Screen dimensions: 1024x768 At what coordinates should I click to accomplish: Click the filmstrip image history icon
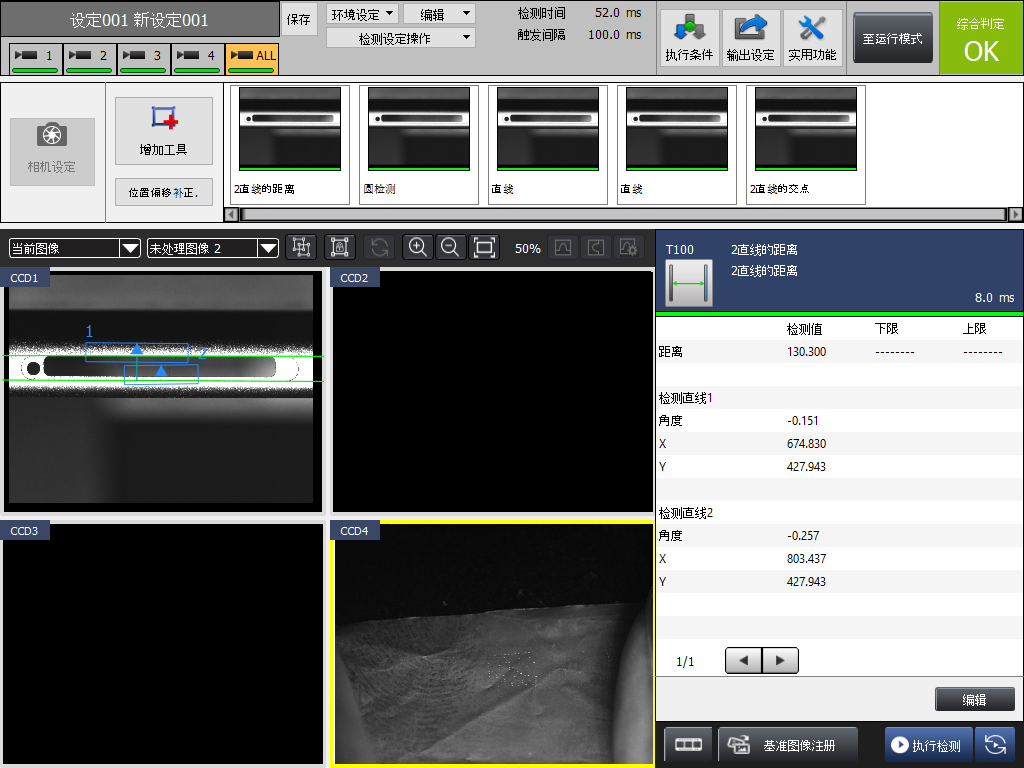tap(688, 745)
